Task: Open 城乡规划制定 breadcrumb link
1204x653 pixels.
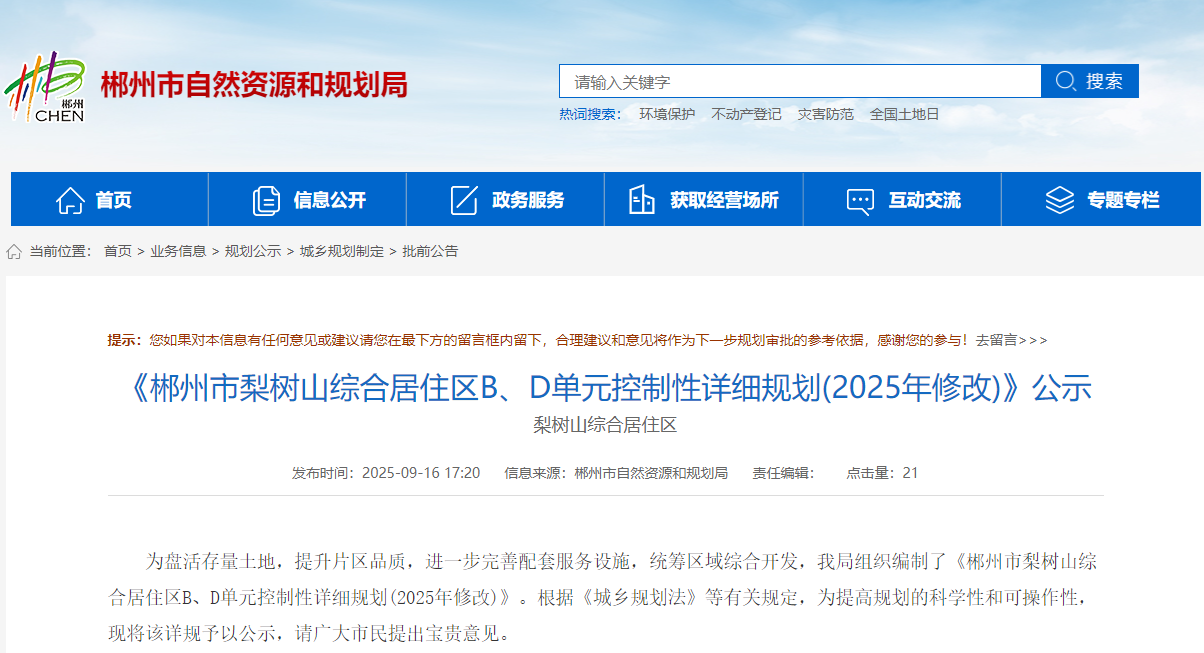Action: point(342,252)
